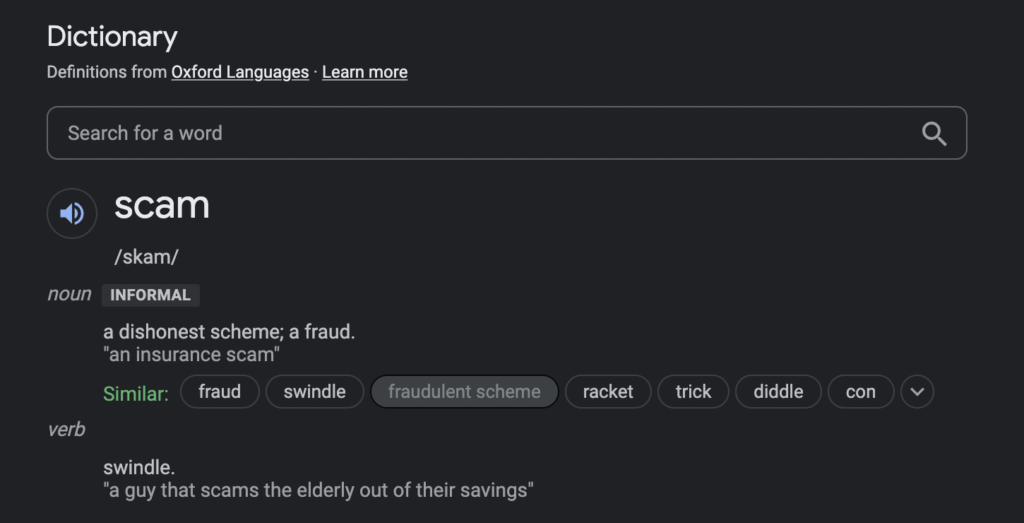Choose the 'con' synonym chip
The image size is (1024, 523).
pos(860,392)
